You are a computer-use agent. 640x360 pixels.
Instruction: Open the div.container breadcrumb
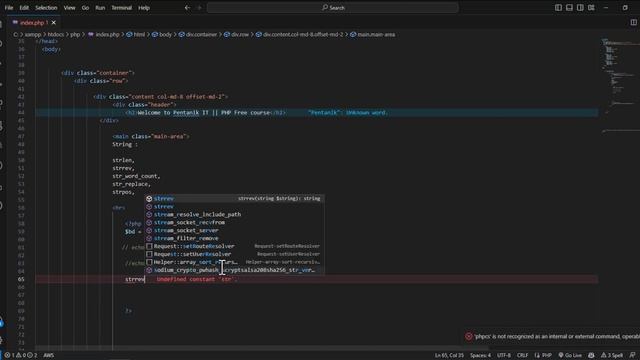[198, 35]
